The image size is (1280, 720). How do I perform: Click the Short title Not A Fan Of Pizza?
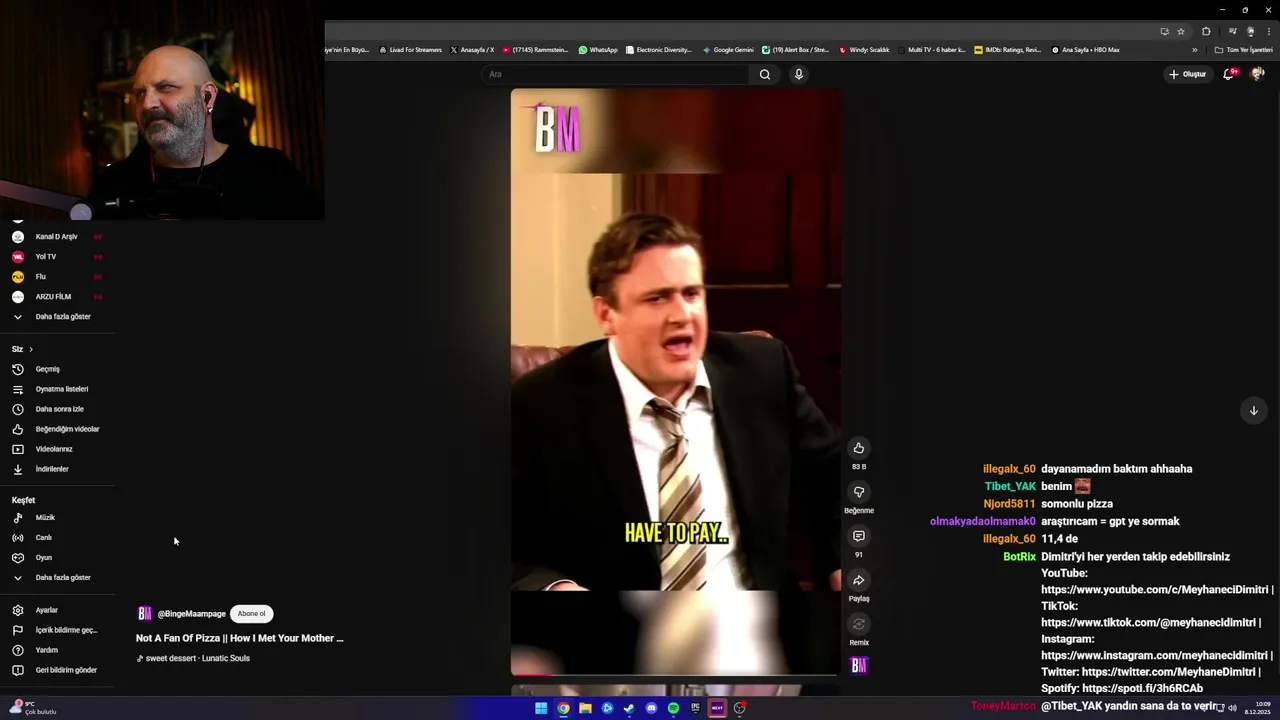click(x=239, y=638)
